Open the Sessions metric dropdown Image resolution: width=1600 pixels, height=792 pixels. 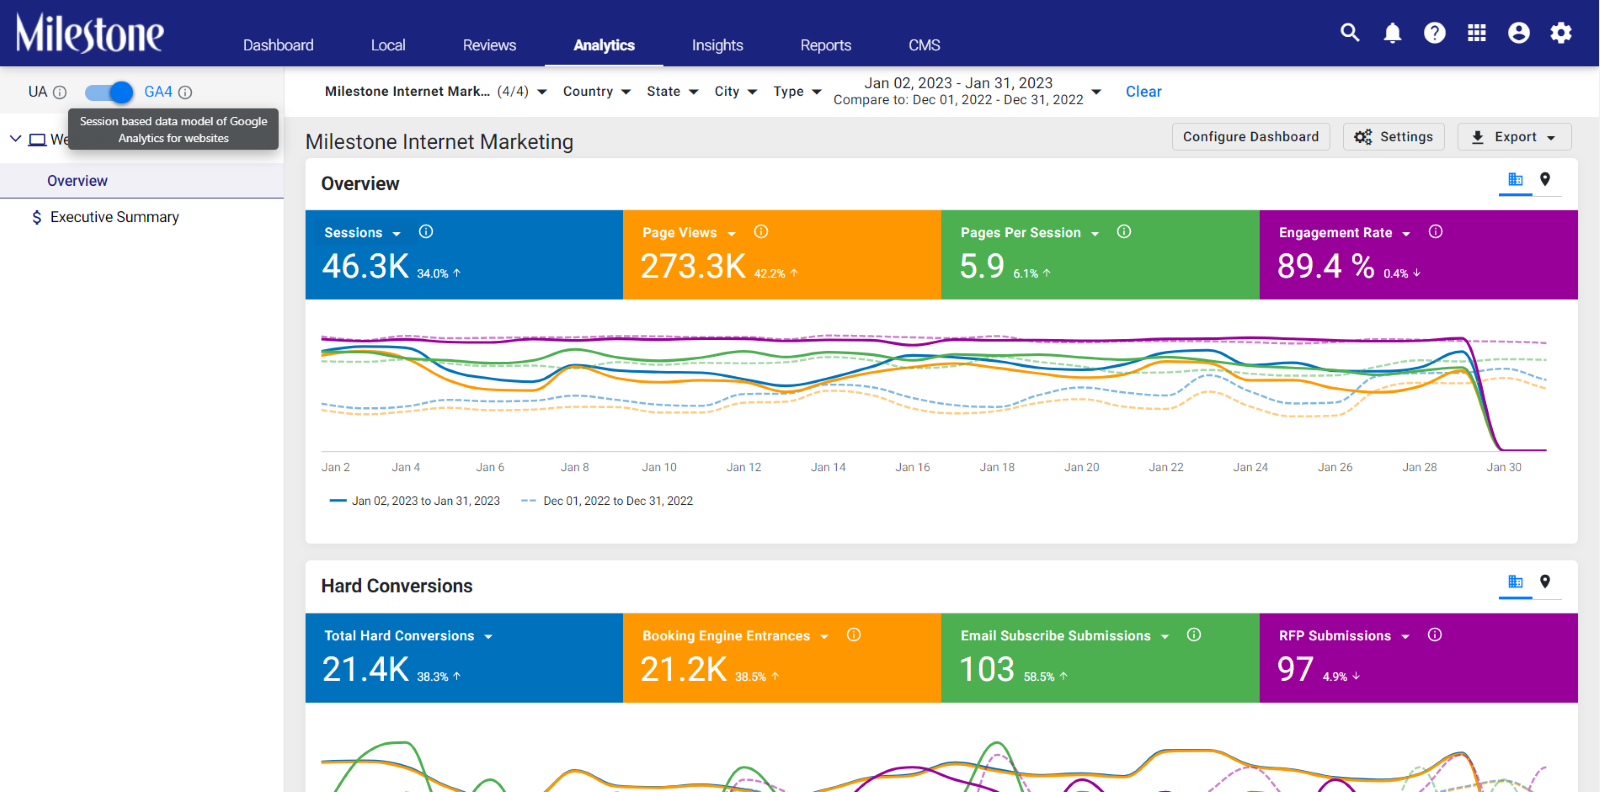pyautogui.click(x=397, y=234)
